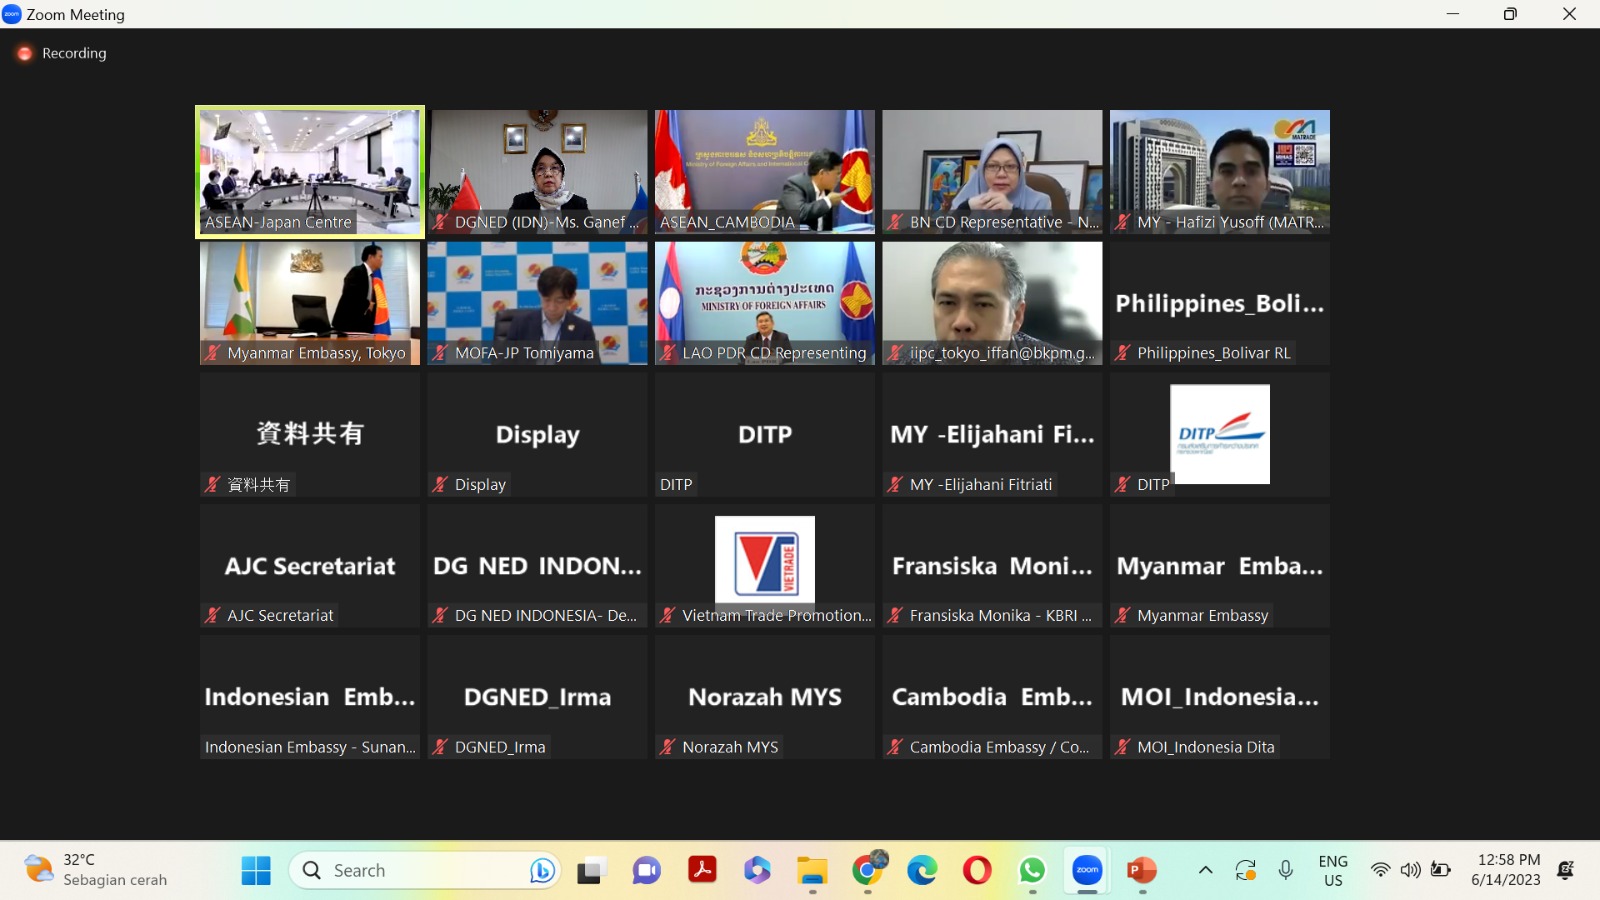The width and height of the screenshot is (1600, 900).
Task: Click muted mic icon on Display label
Action: tap(440, 484)
